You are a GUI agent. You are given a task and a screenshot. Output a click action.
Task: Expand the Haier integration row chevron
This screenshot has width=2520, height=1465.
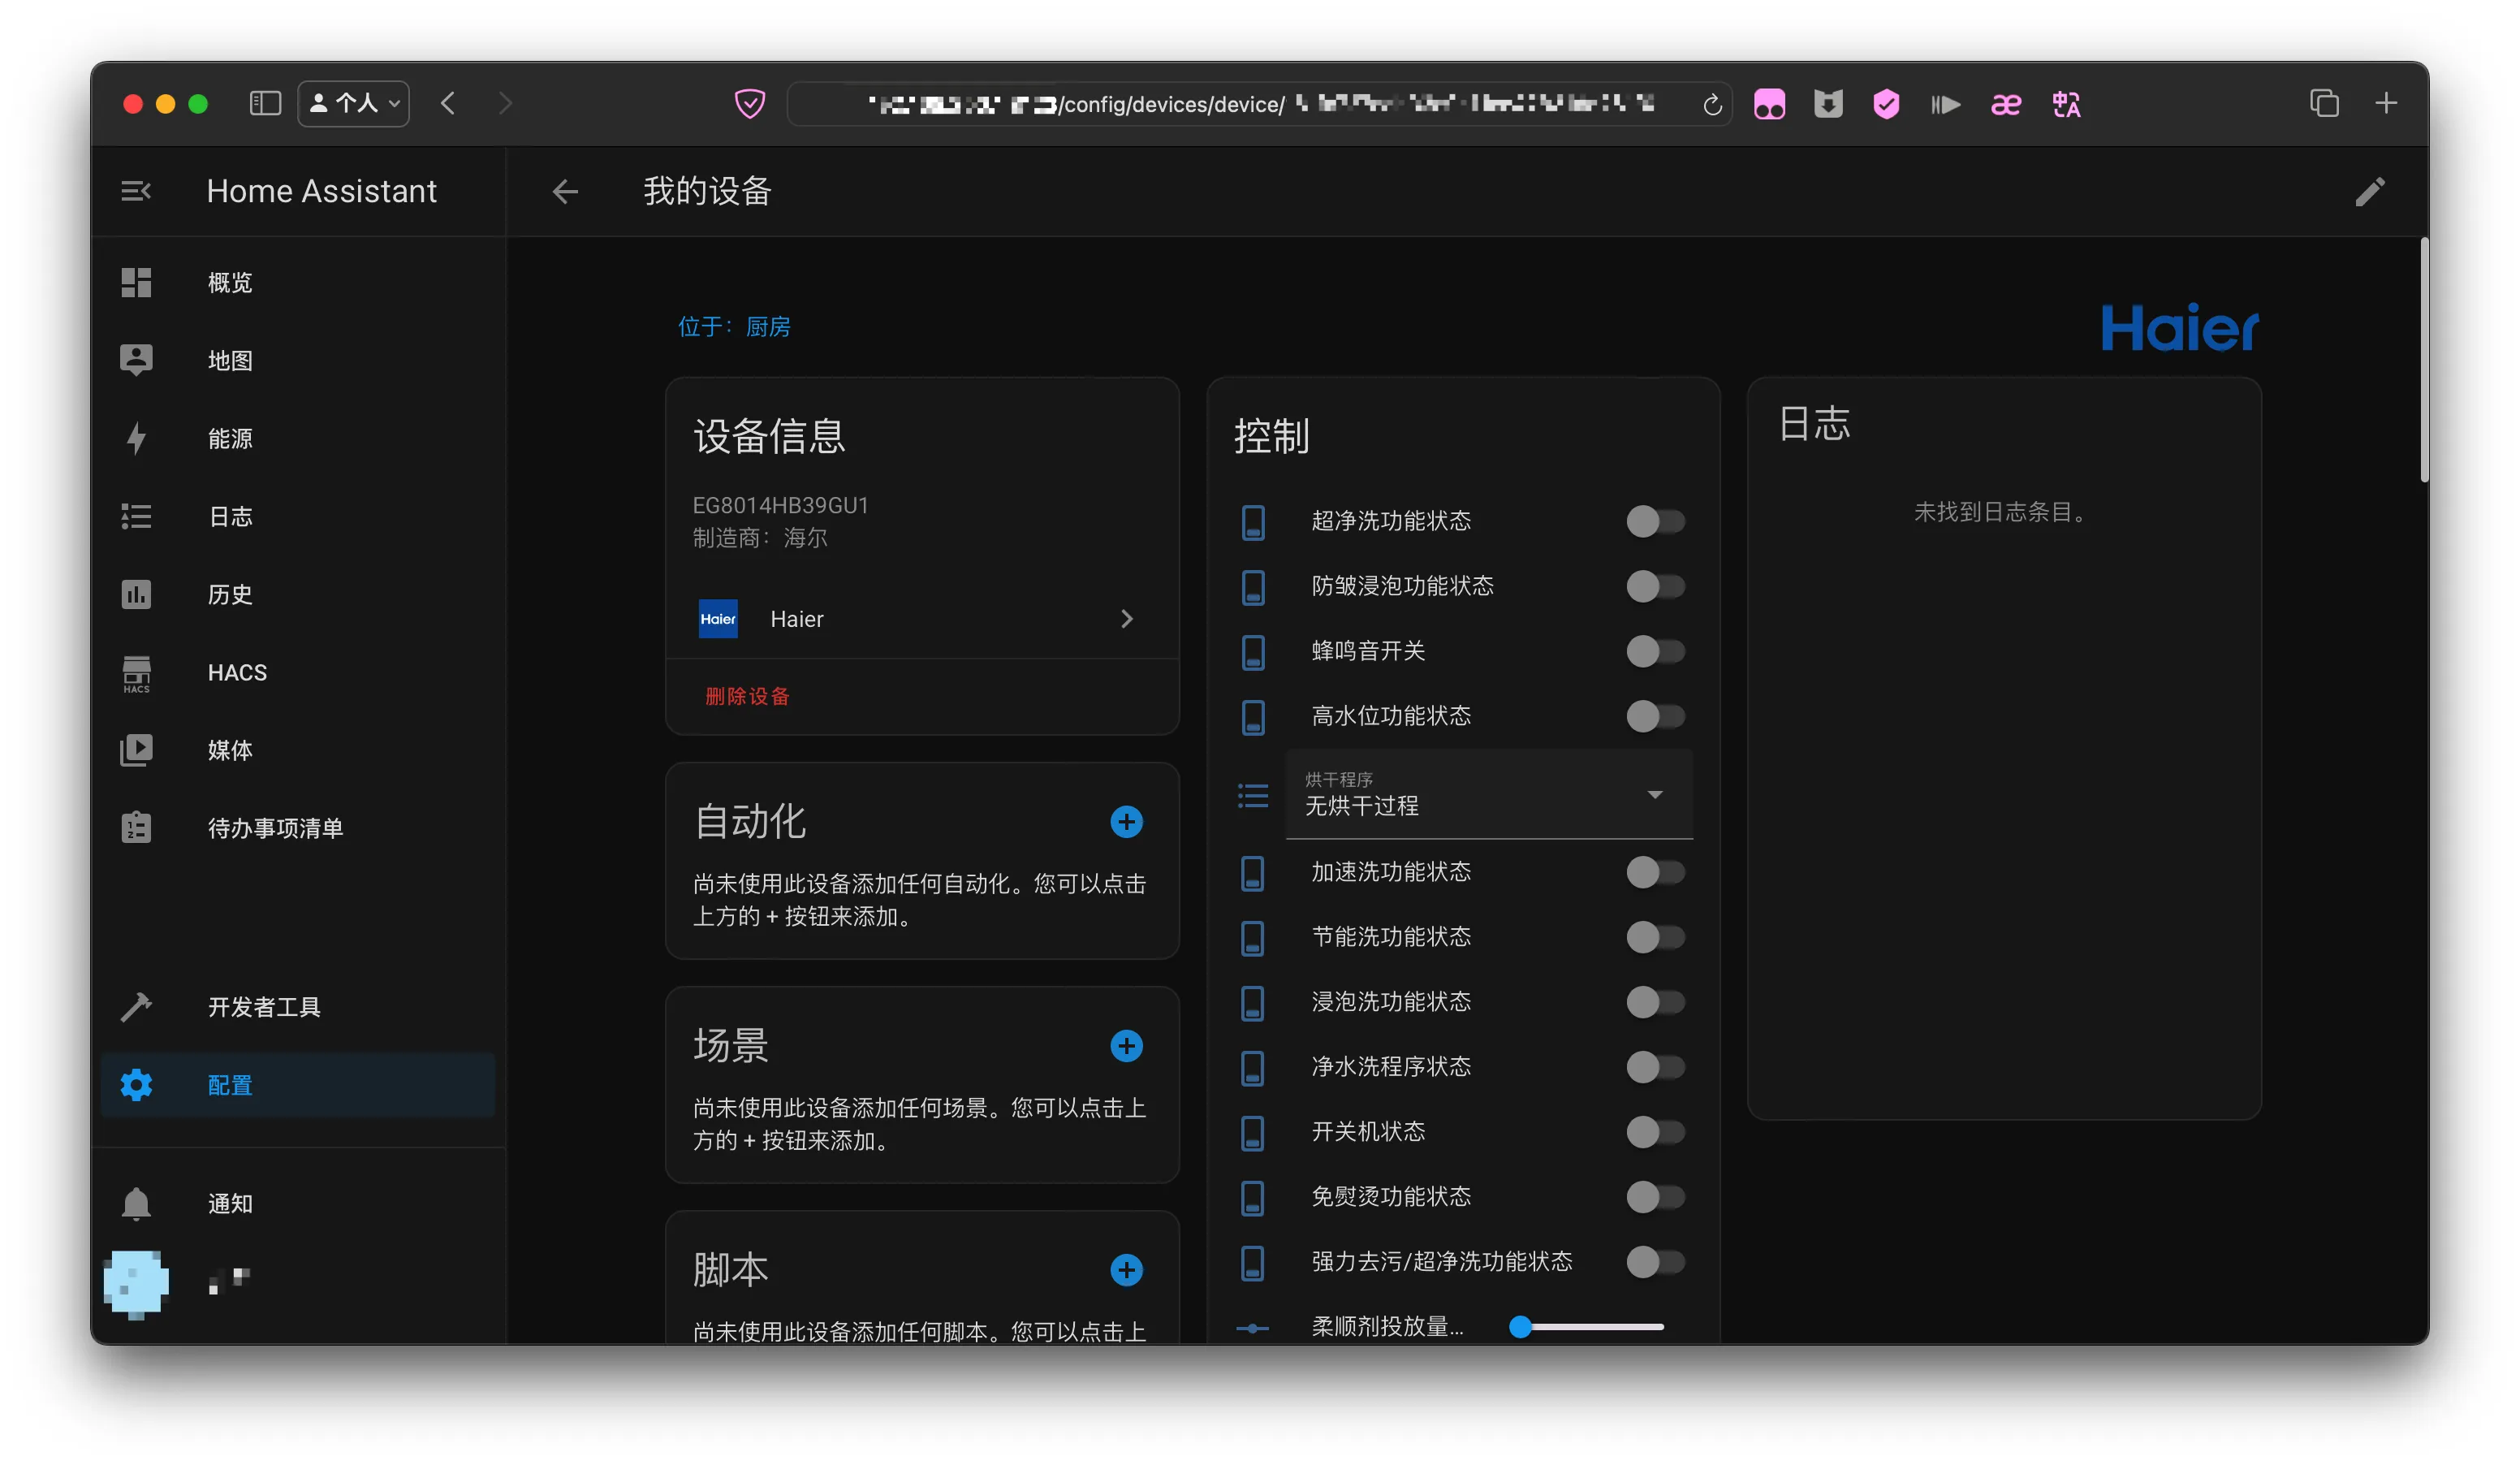1126,619
